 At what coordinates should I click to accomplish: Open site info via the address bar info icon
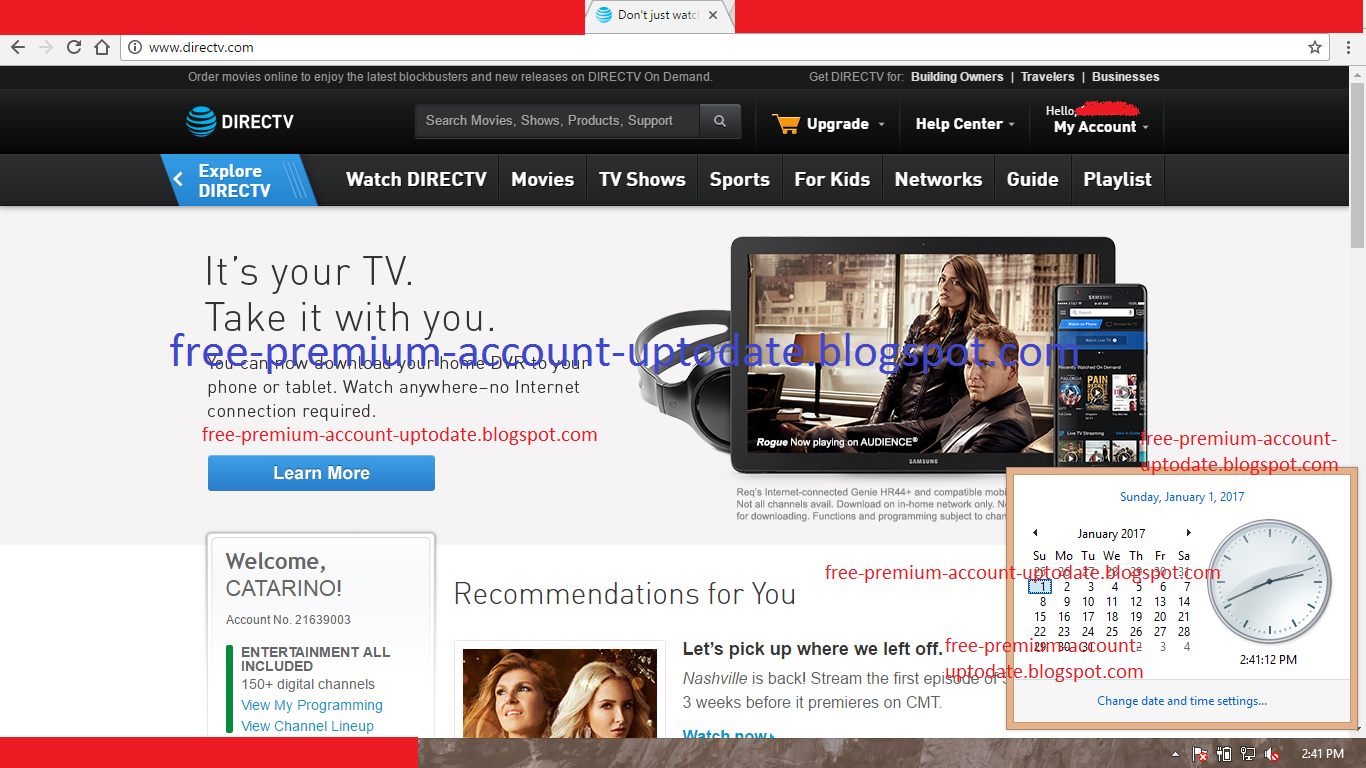tap(133, 47)
